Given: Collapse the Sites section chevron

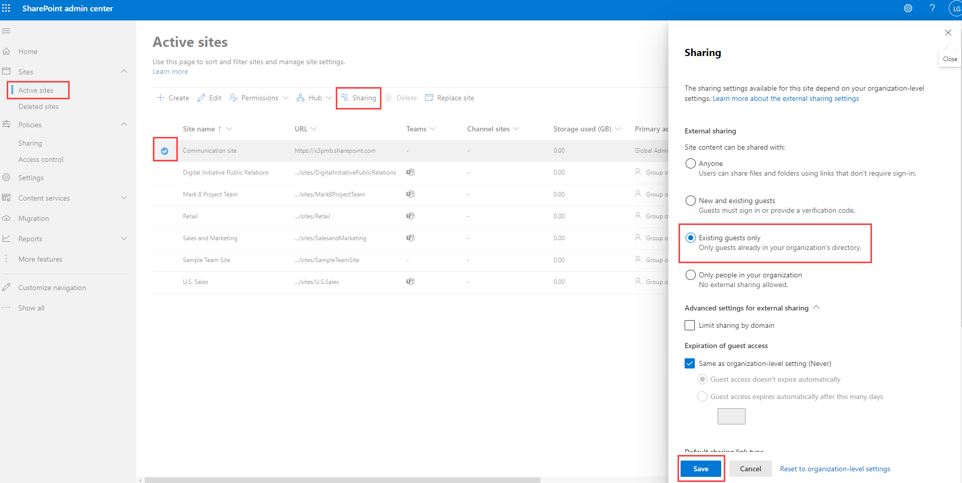Looking at the screenshot, I should pyautogui.click(x=124, y=72).
